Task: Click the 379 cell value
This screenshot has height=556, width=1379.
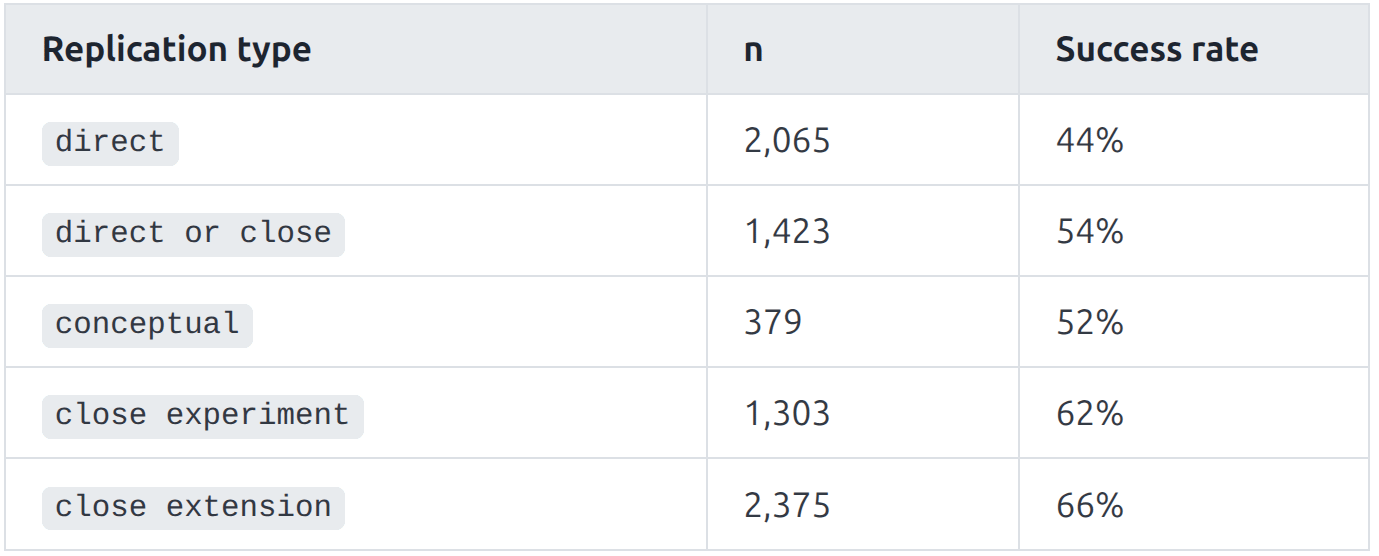Action: tap(773, 324)
